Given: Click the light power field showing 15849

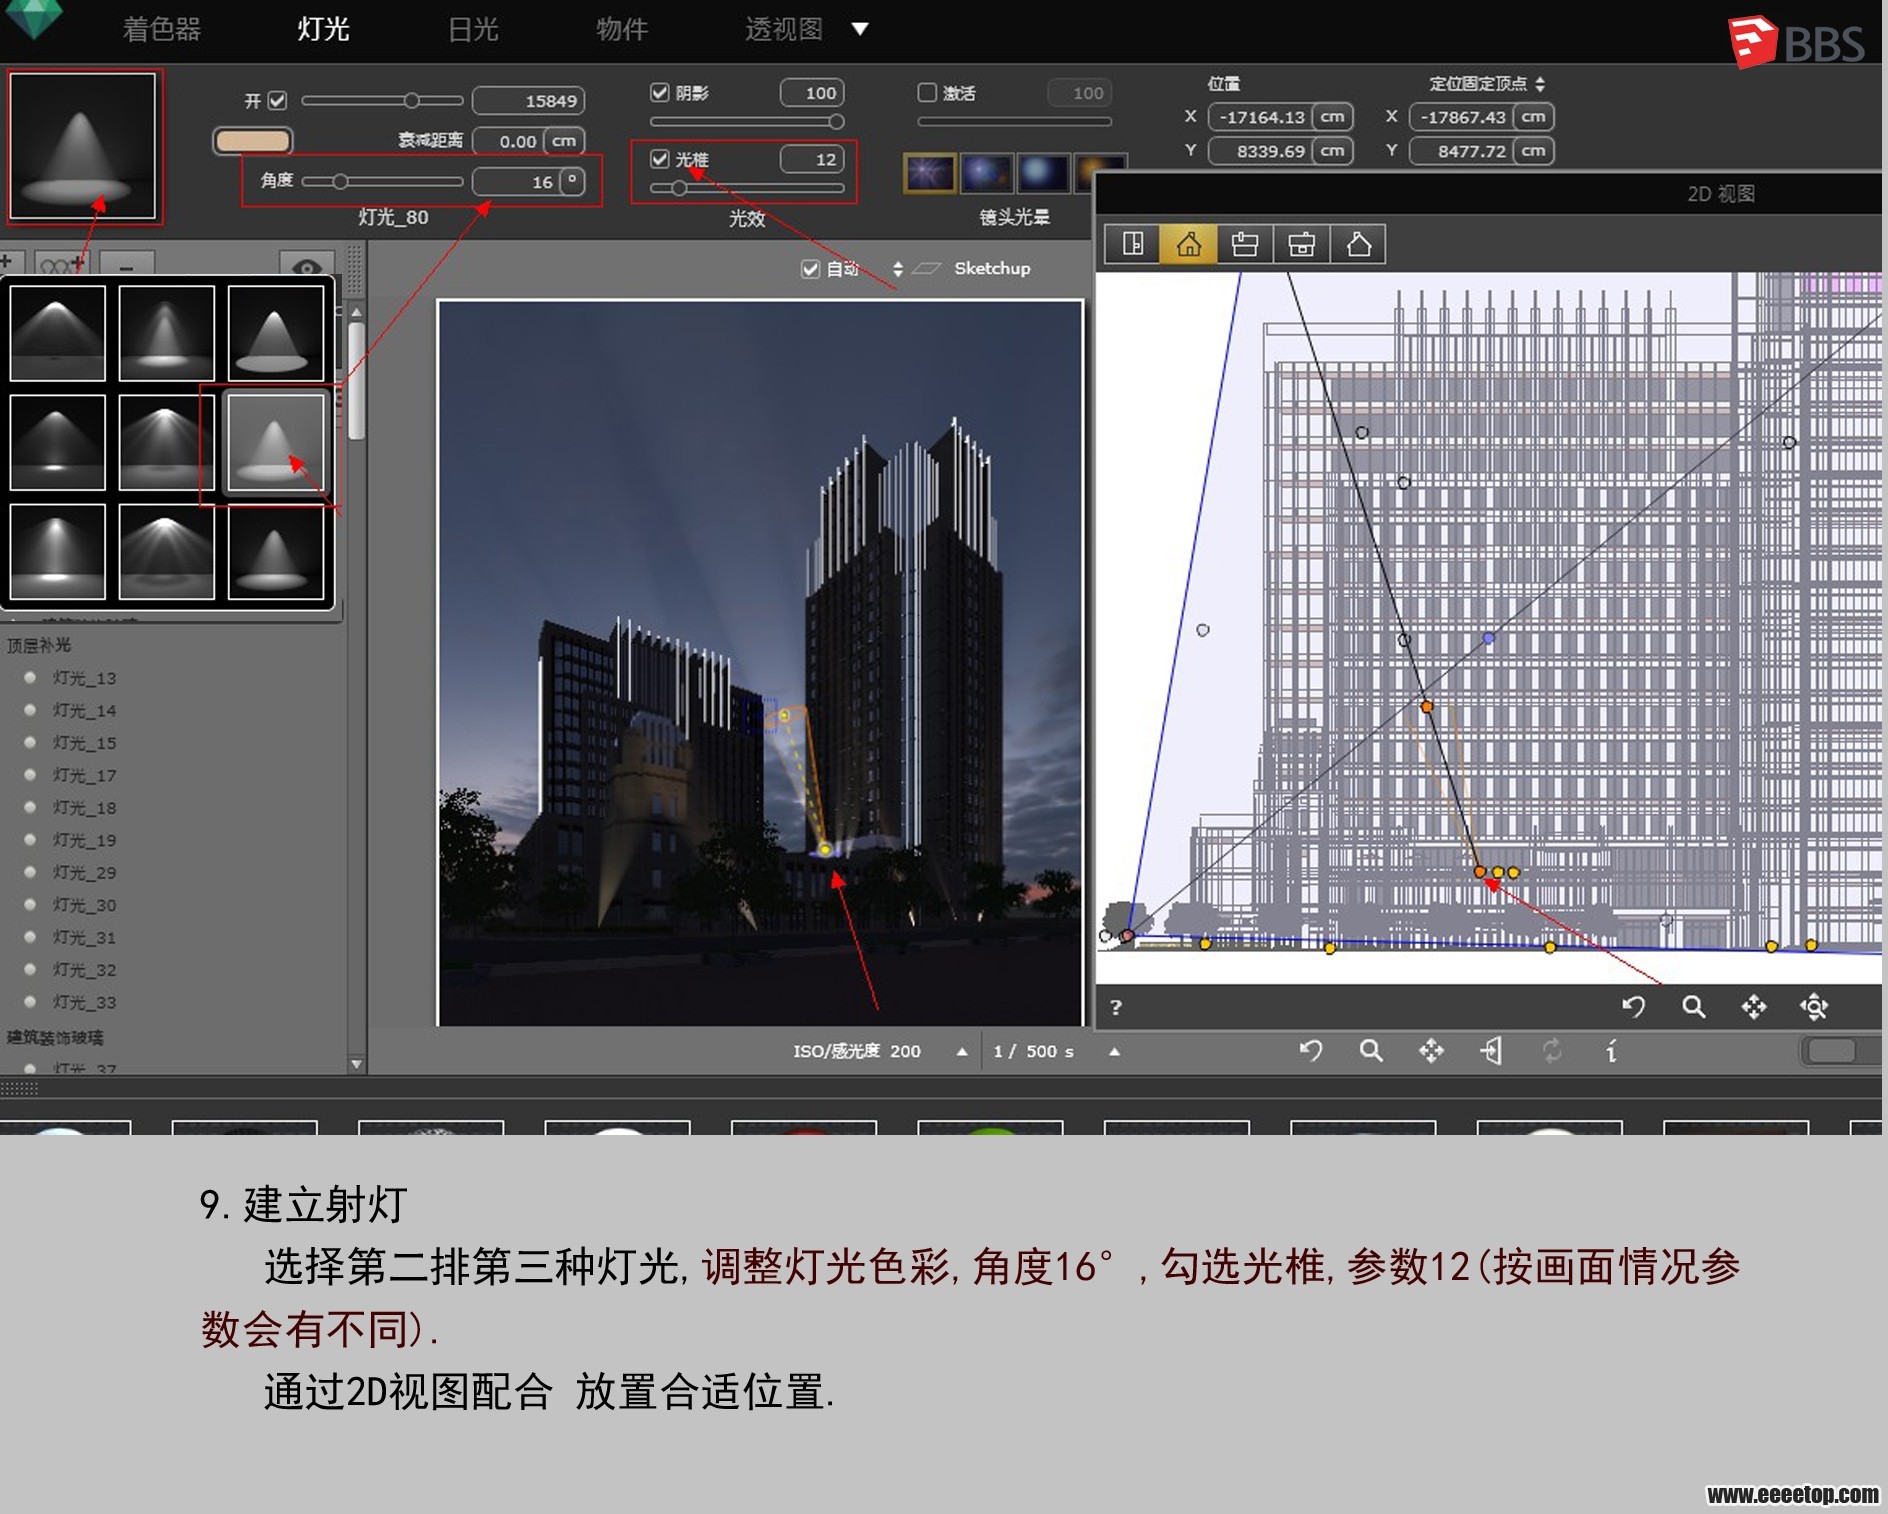Looking at the screenshot, I should 528,101.
